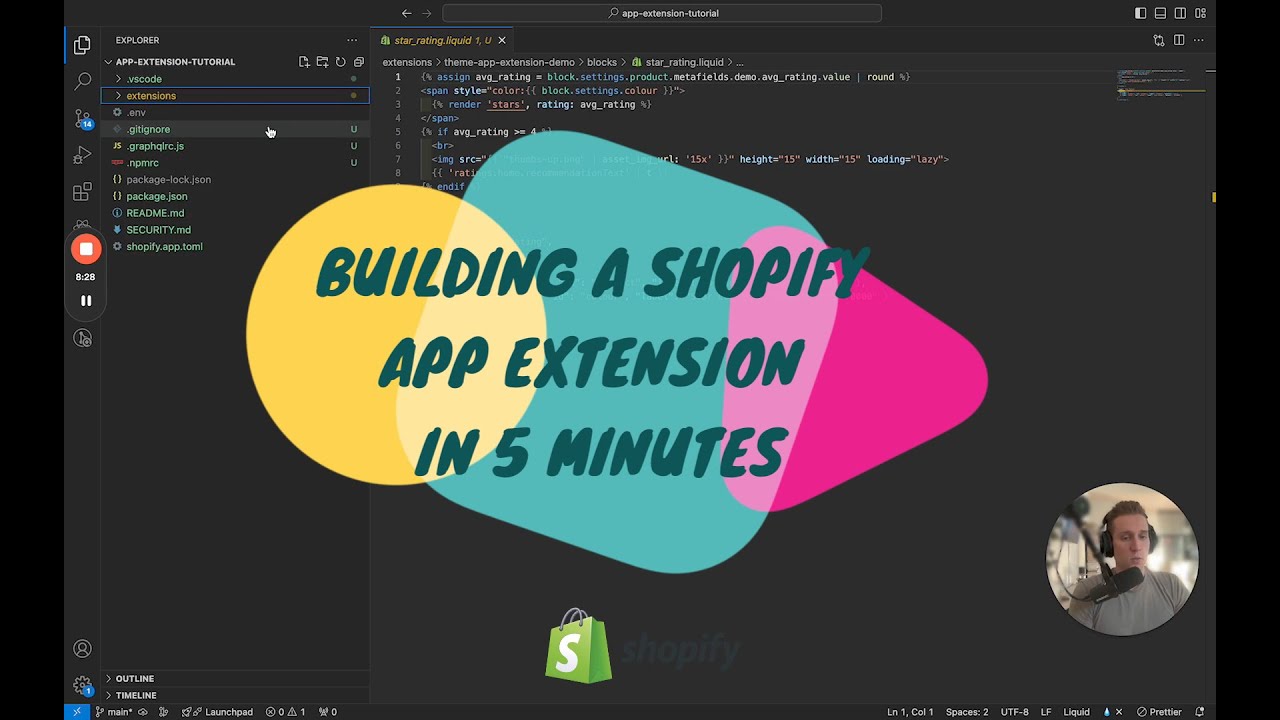The width and height of the screenshot is (1280, 720).
Task: Open the .gitignore file
Action: click(235, 129)
